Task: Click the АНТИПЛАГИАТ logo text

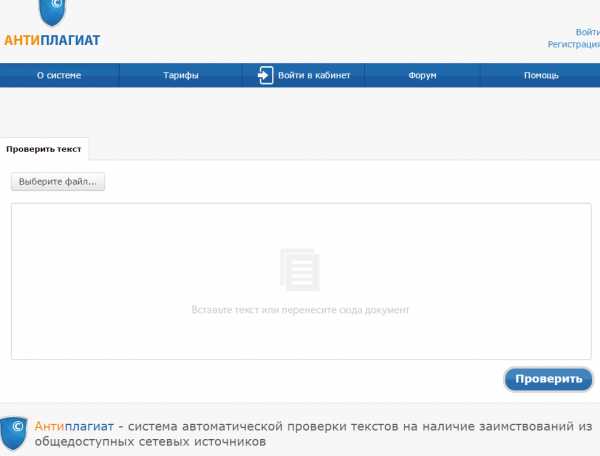Action: pyautogui.click(x=52, y=40)
